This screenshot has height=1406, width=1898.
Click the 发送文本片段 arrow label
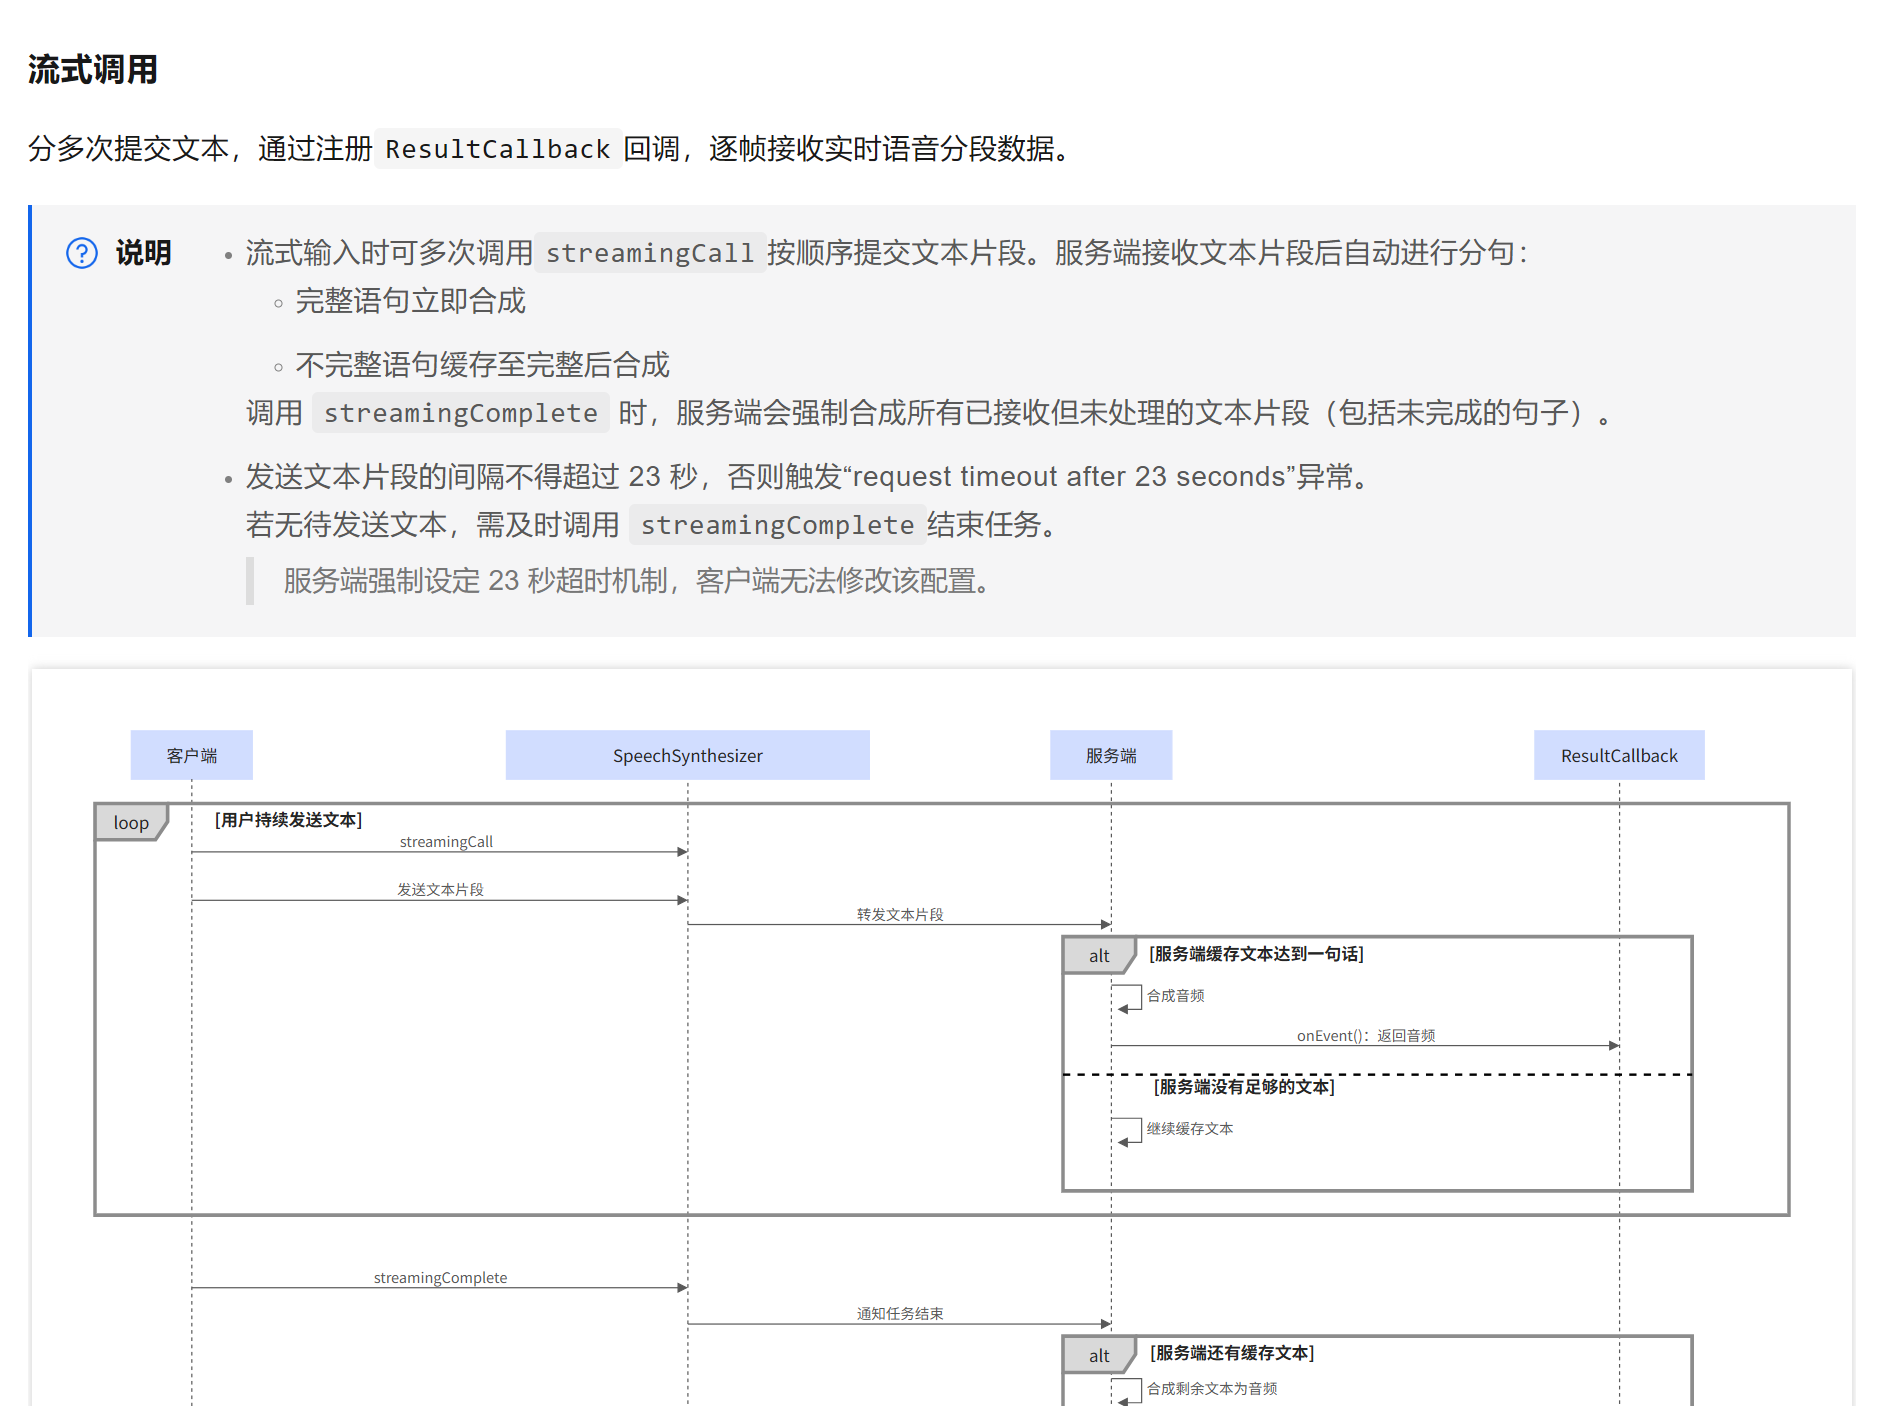click(441, 889)
